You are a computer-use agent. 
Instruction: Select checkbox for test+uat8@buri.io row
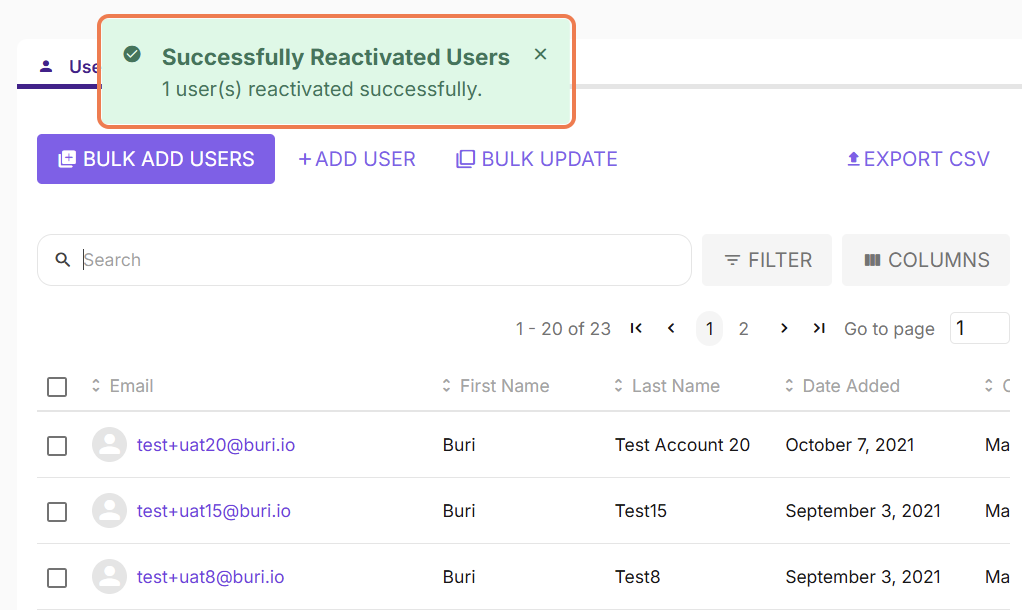coord(57,578)
